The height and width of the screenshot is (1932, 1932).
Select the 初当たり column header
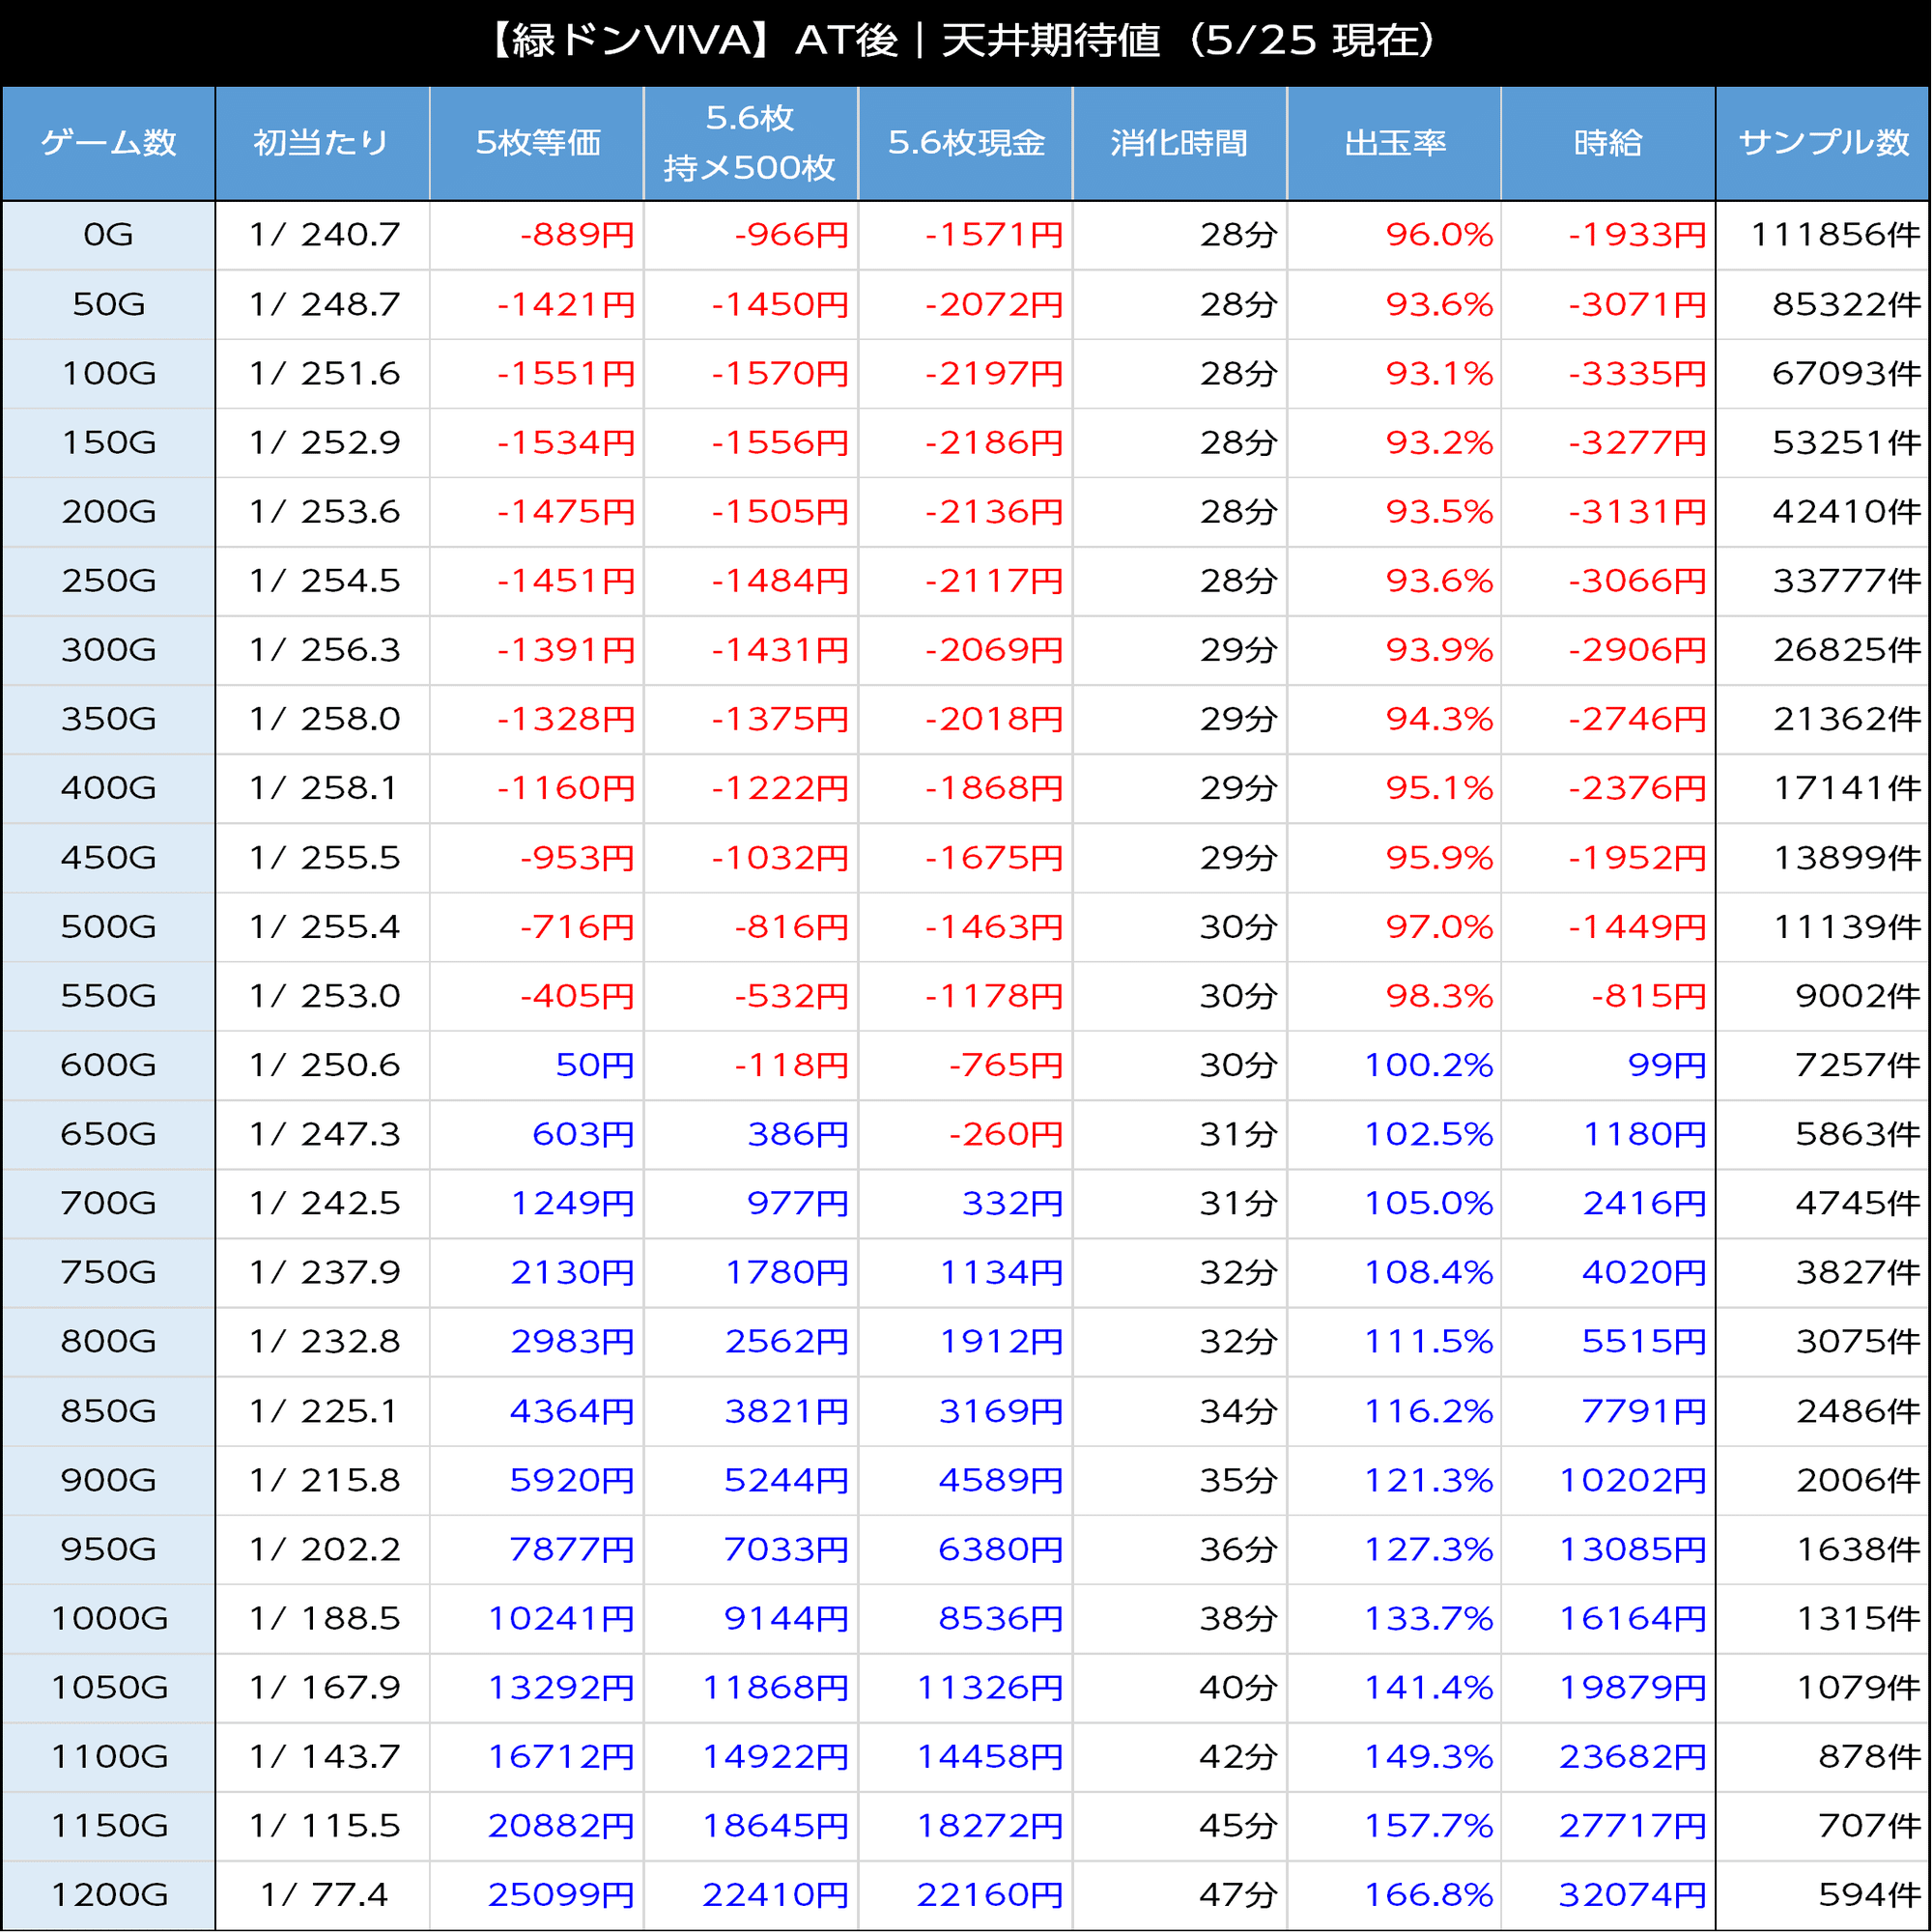tap(322, 143)
